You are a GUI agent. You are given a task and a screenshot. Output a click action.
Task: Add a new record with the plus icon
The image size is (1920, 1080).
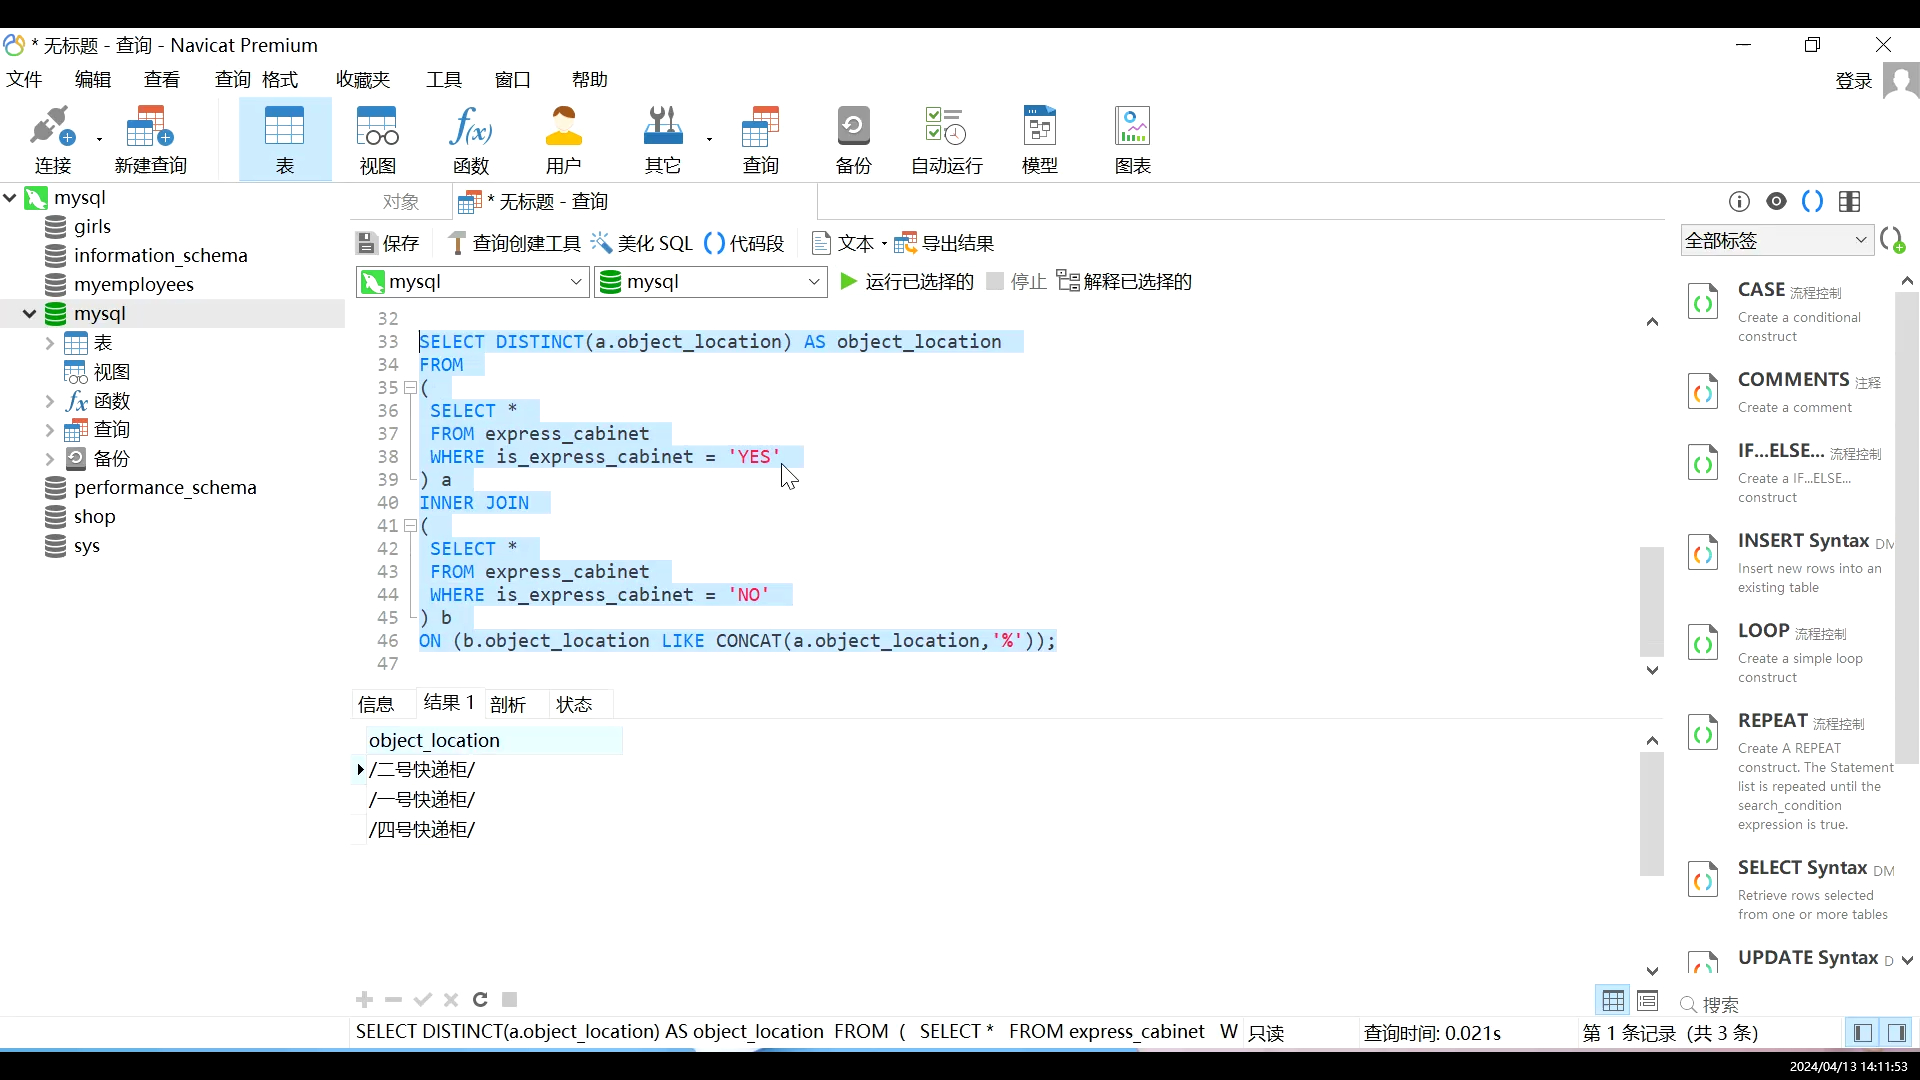pos(365,1000)
